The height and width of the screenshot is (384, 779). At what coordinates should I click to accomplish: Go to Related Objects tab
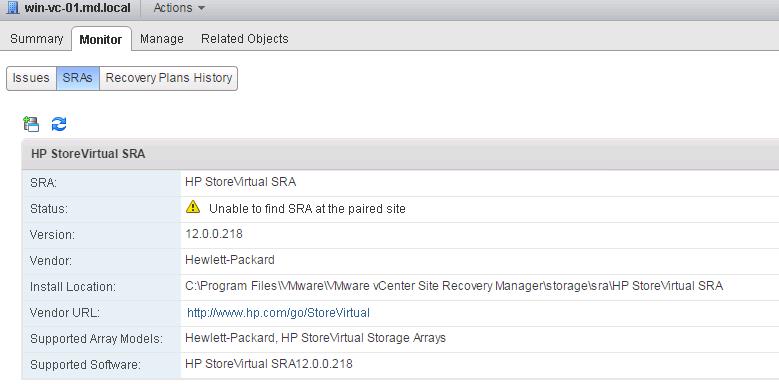(x=244, y=39)
